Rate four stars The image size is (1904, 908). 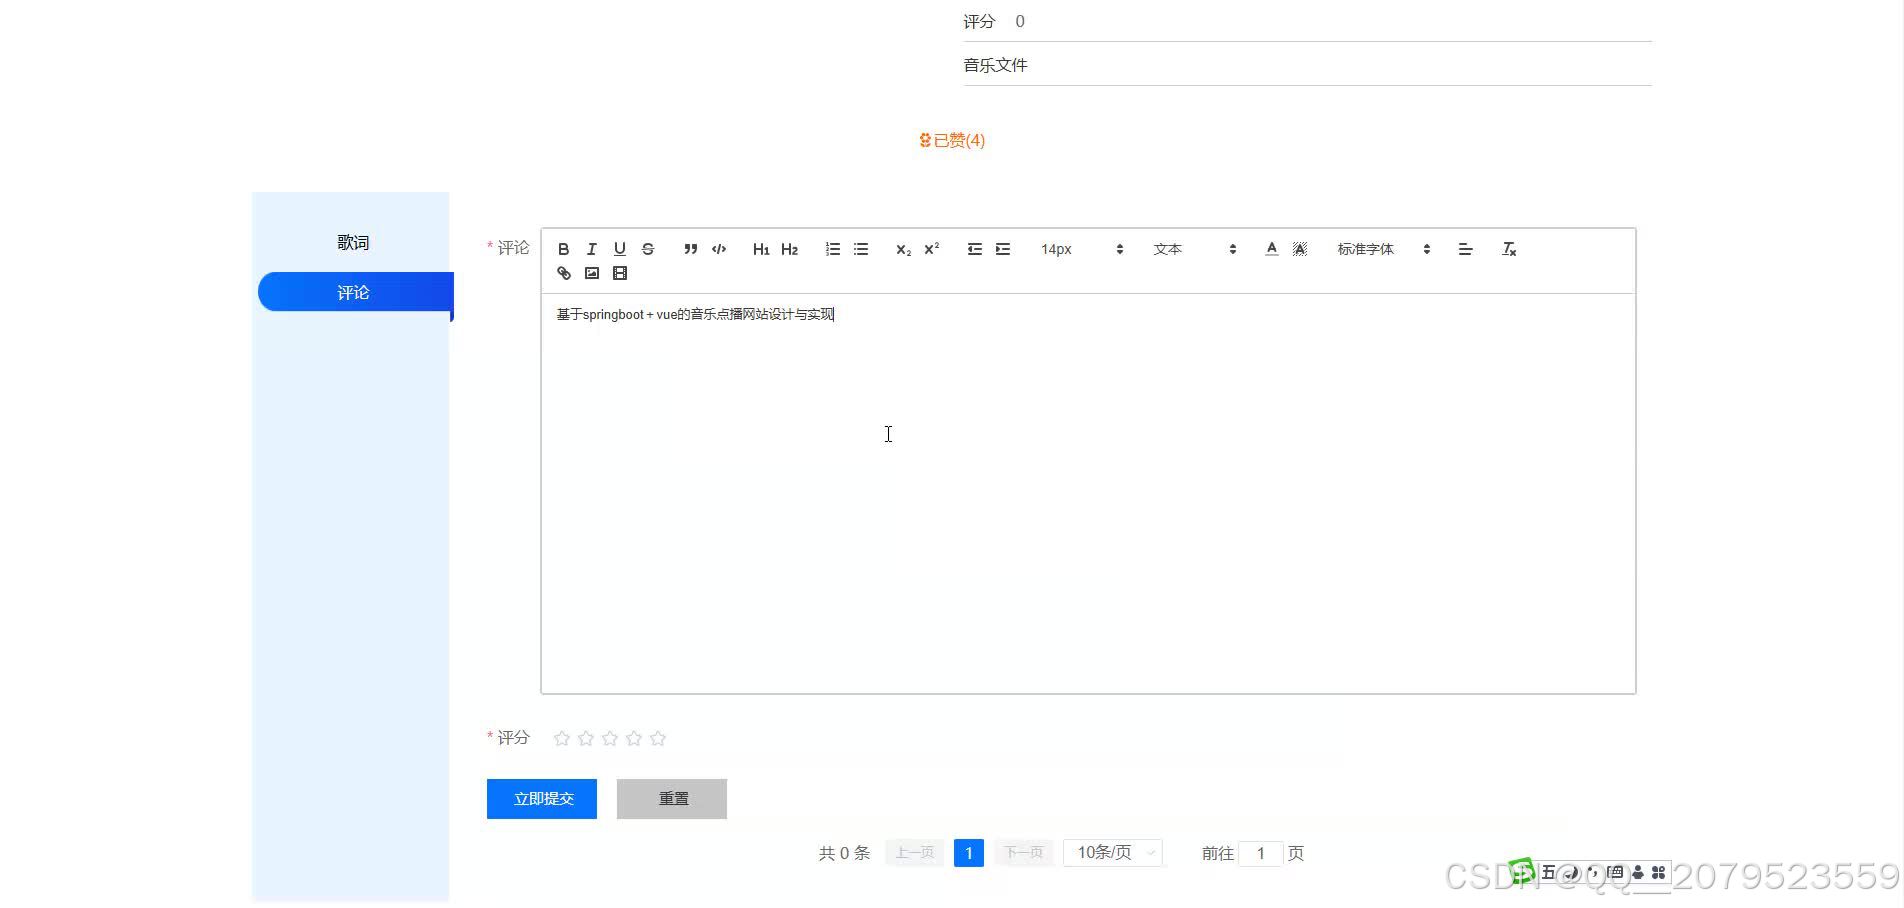pyautogui.click(x=634, y=738)
